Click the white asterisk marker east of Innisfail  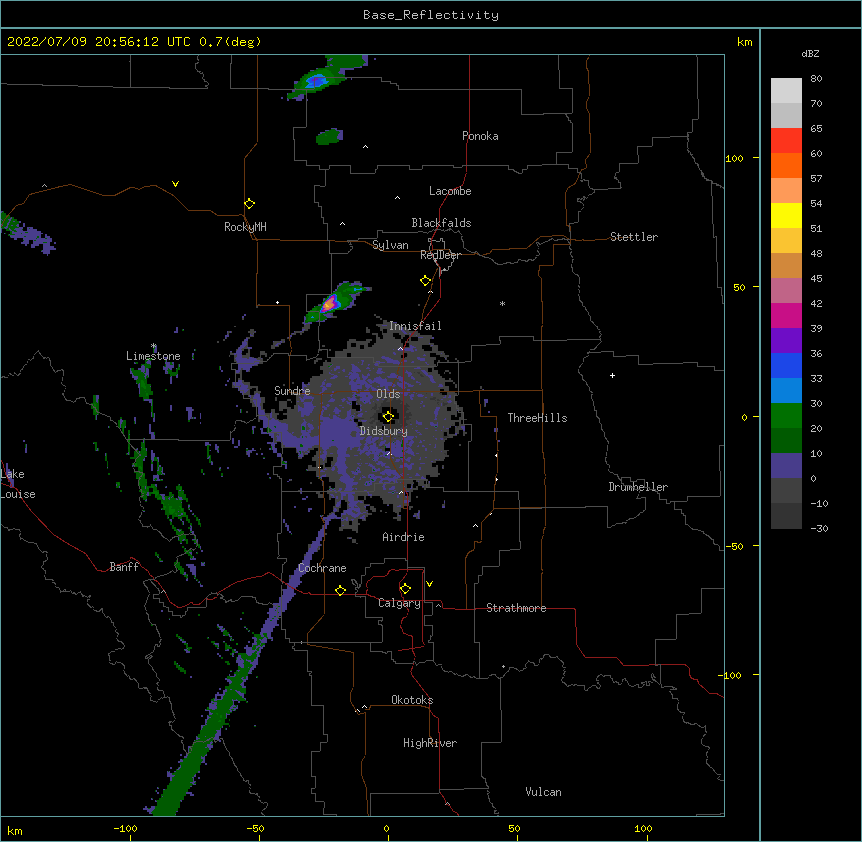(502, 303)
